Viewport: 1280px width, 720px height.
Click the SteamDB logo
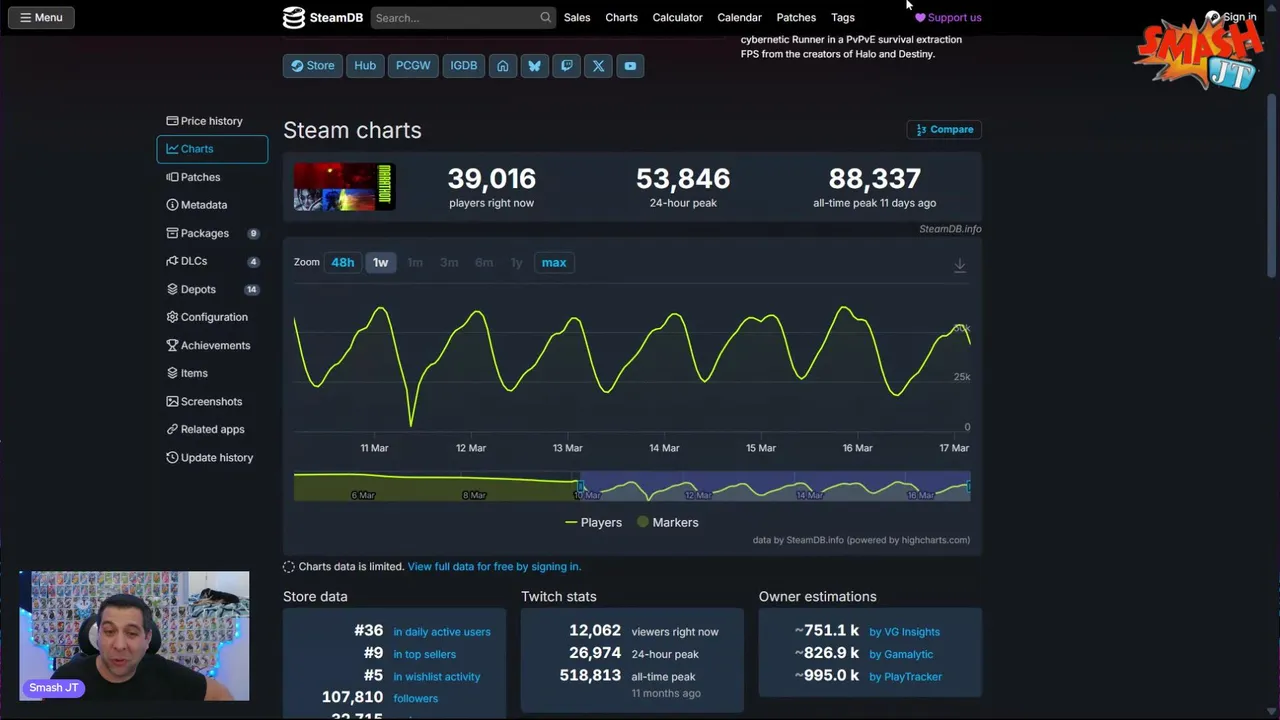point(322,17)
